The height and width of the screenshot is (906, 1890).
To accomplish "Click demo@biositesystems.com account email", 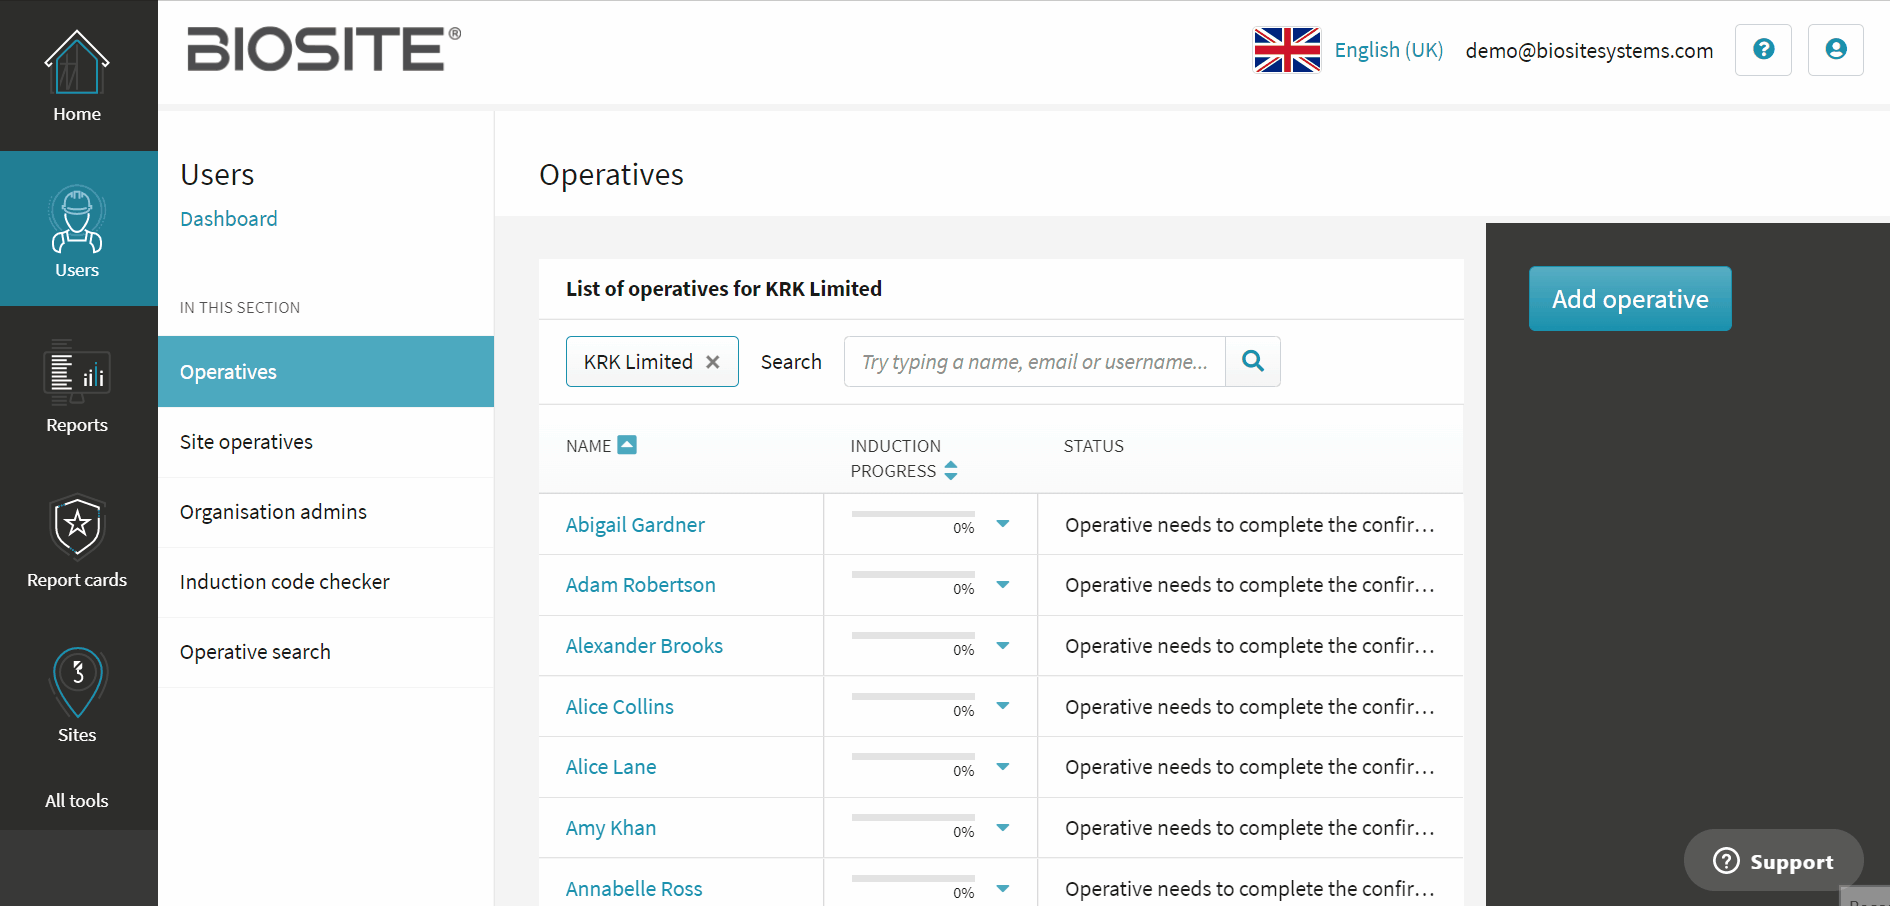I will tap(1589, 51).
